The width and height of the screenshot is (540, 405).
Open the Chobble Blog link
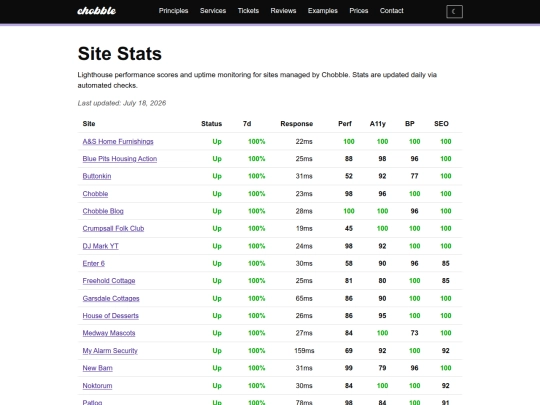[103, 211]
